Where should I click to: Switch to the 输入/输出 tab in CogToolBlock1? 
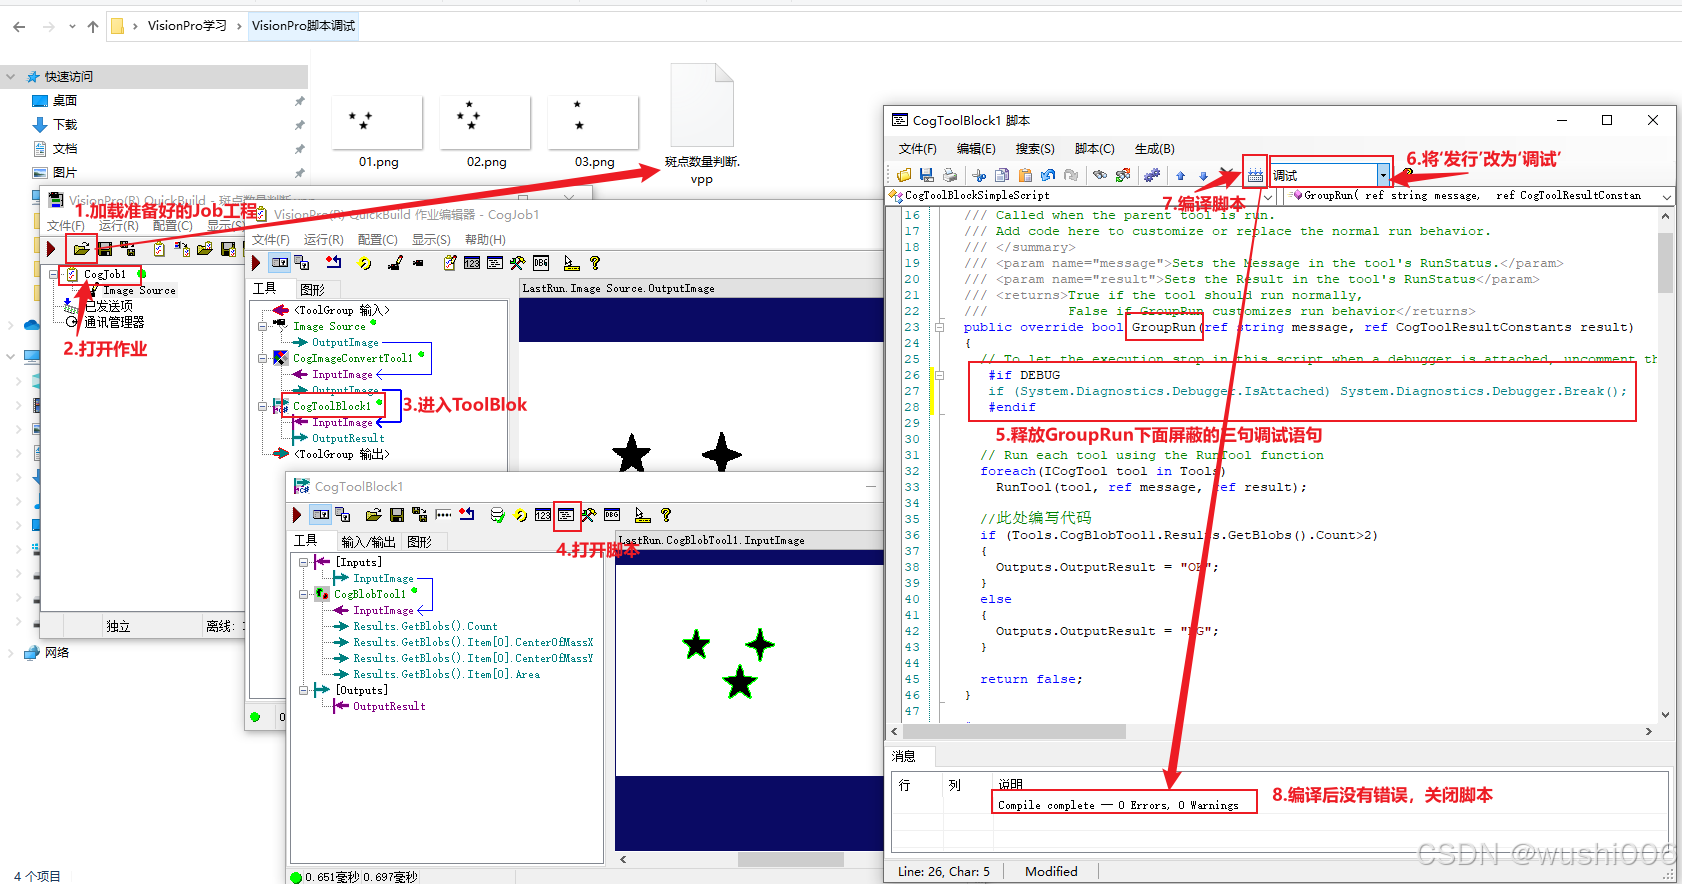click(x=368, y=542)
